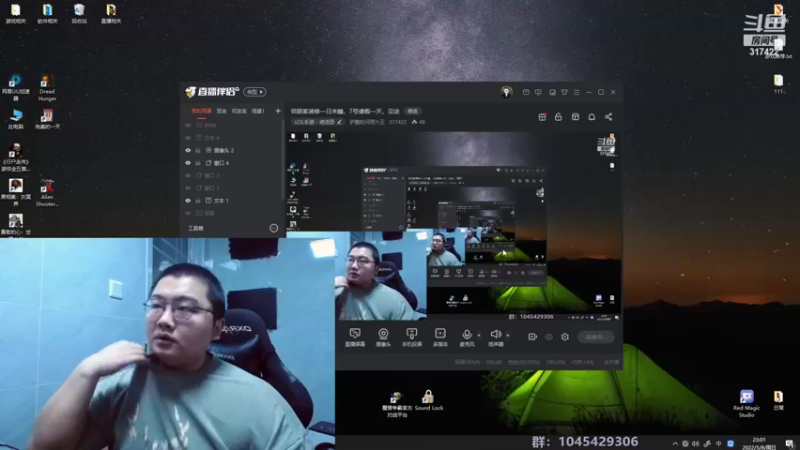Open the mail icon in title bar

pyautogui.click(x=526, y=92)
